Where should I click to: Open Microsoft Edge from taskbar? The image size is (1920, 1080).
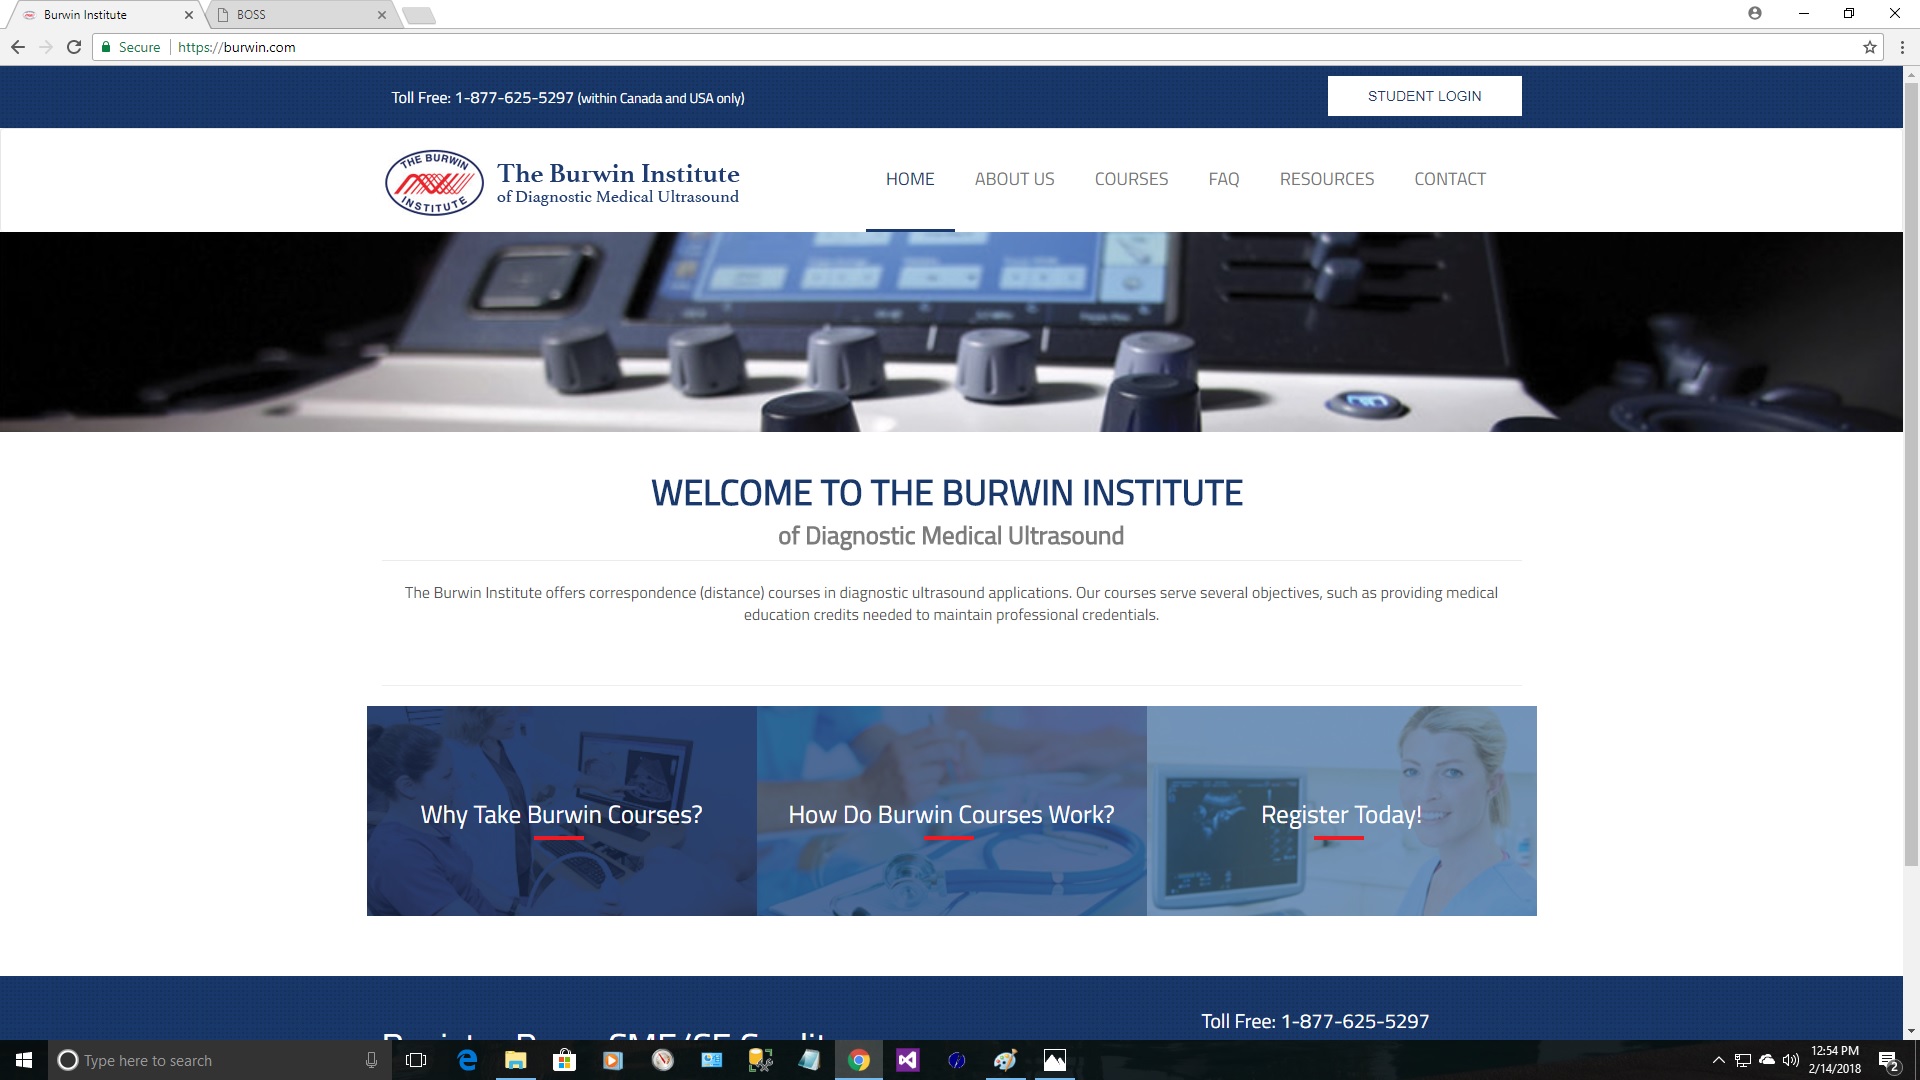(467, 1060)
